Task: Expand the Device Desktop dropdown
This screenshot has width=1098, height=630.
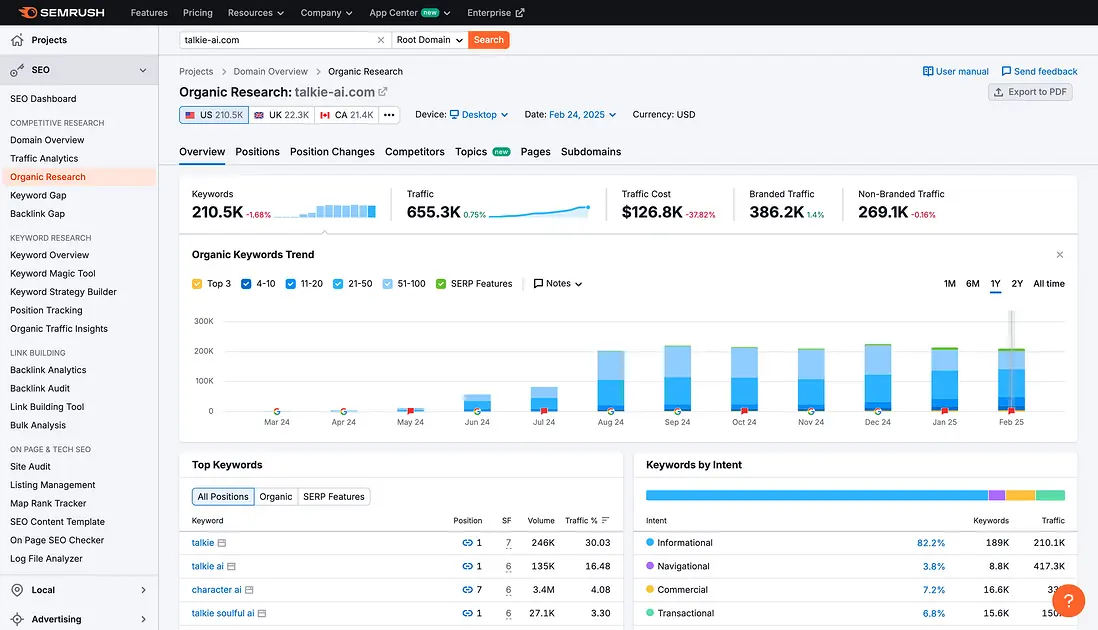Action: 479,115
